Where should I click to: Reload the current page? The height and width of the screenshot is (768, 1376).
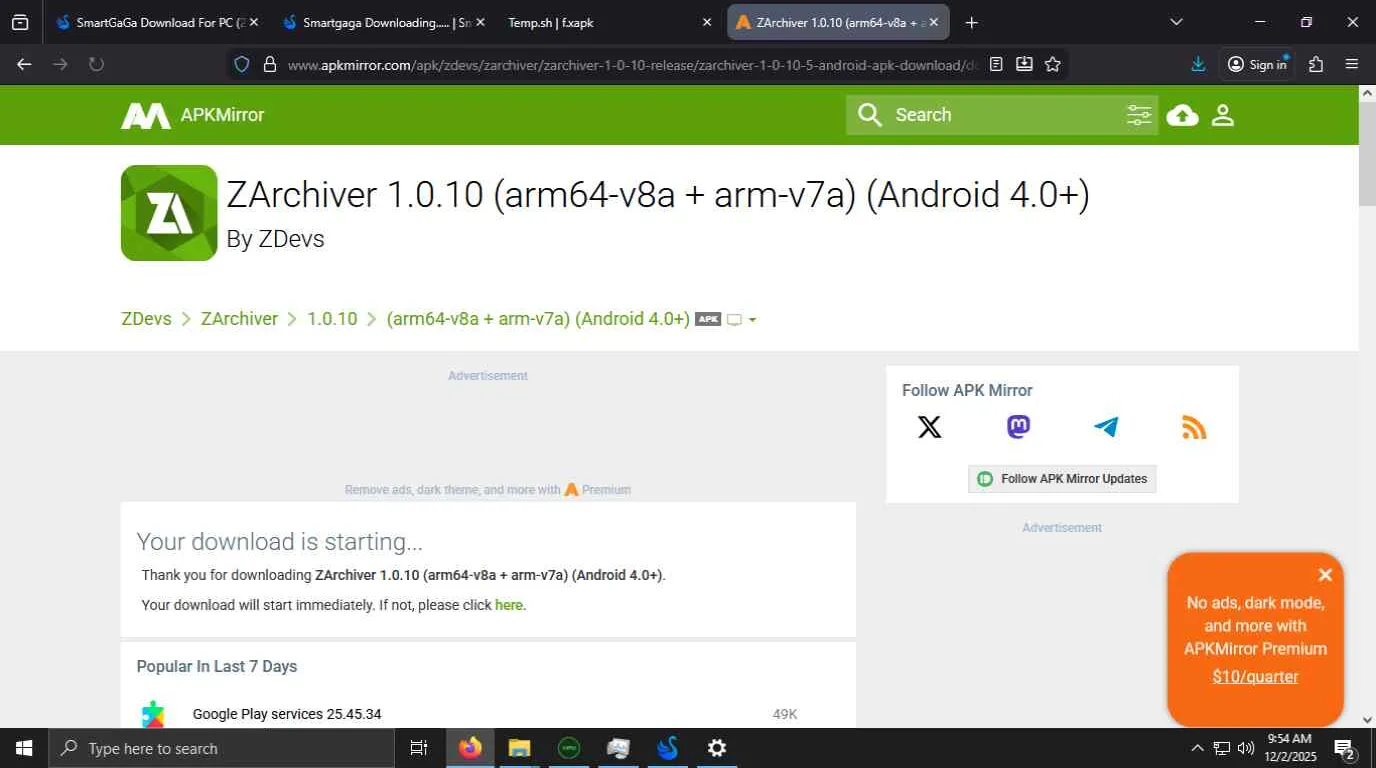[x=96, y=64]
